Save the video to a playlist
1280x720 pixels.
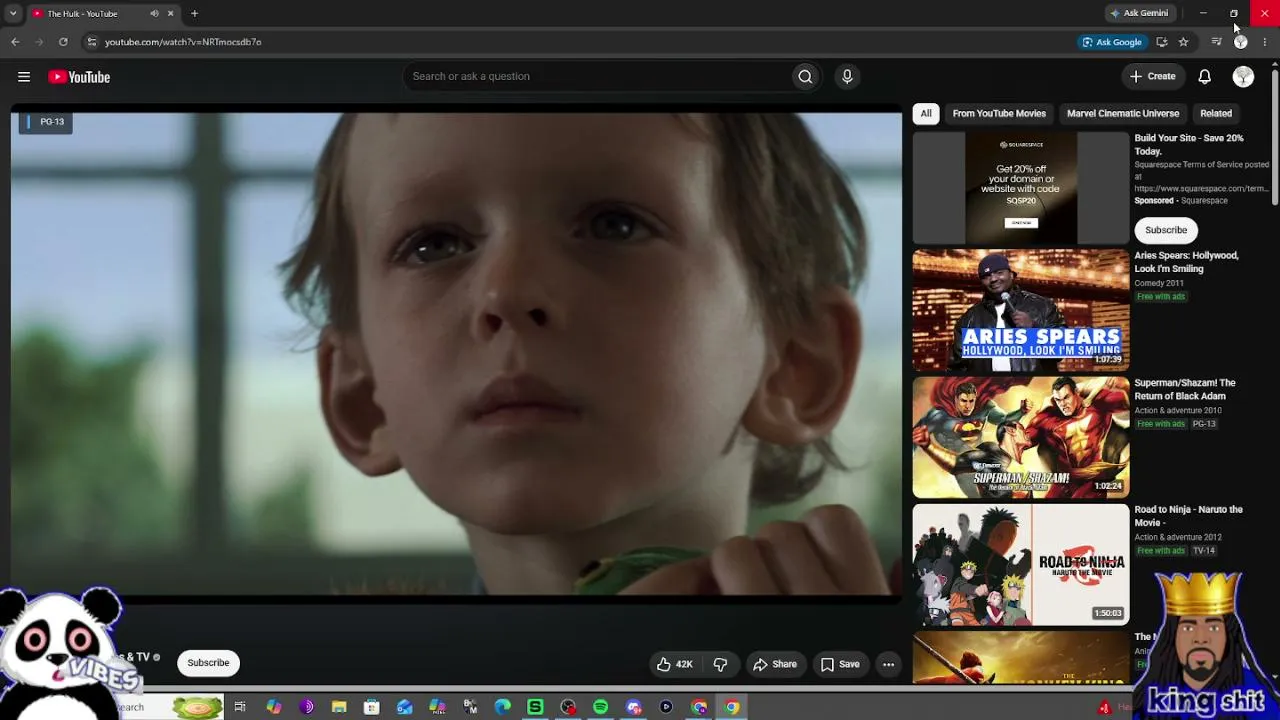(840, 664)
